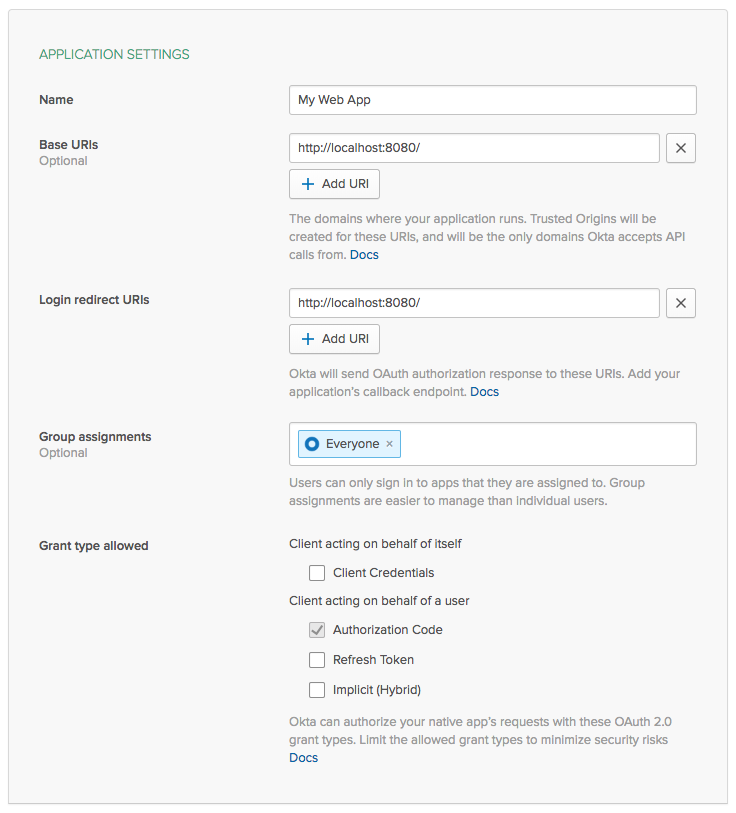Enable the Refresh Token checkbox
Viewport: 736px width, 813px height.
(317, 660)
